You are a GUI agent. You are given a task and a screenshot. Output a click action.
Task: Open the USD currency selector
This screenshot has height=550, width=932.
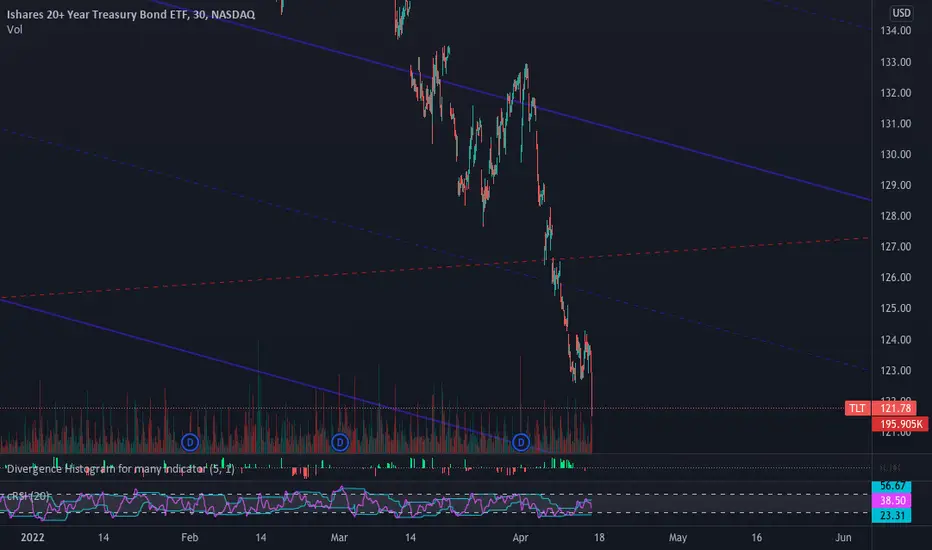coord(901,12)
